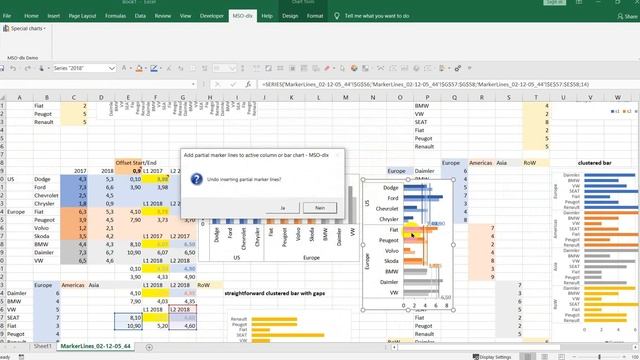Image resolution: width=640 pixels, height=360 pixels.
Task: Apply outline color with the pen icon
Action: (153, 68)
